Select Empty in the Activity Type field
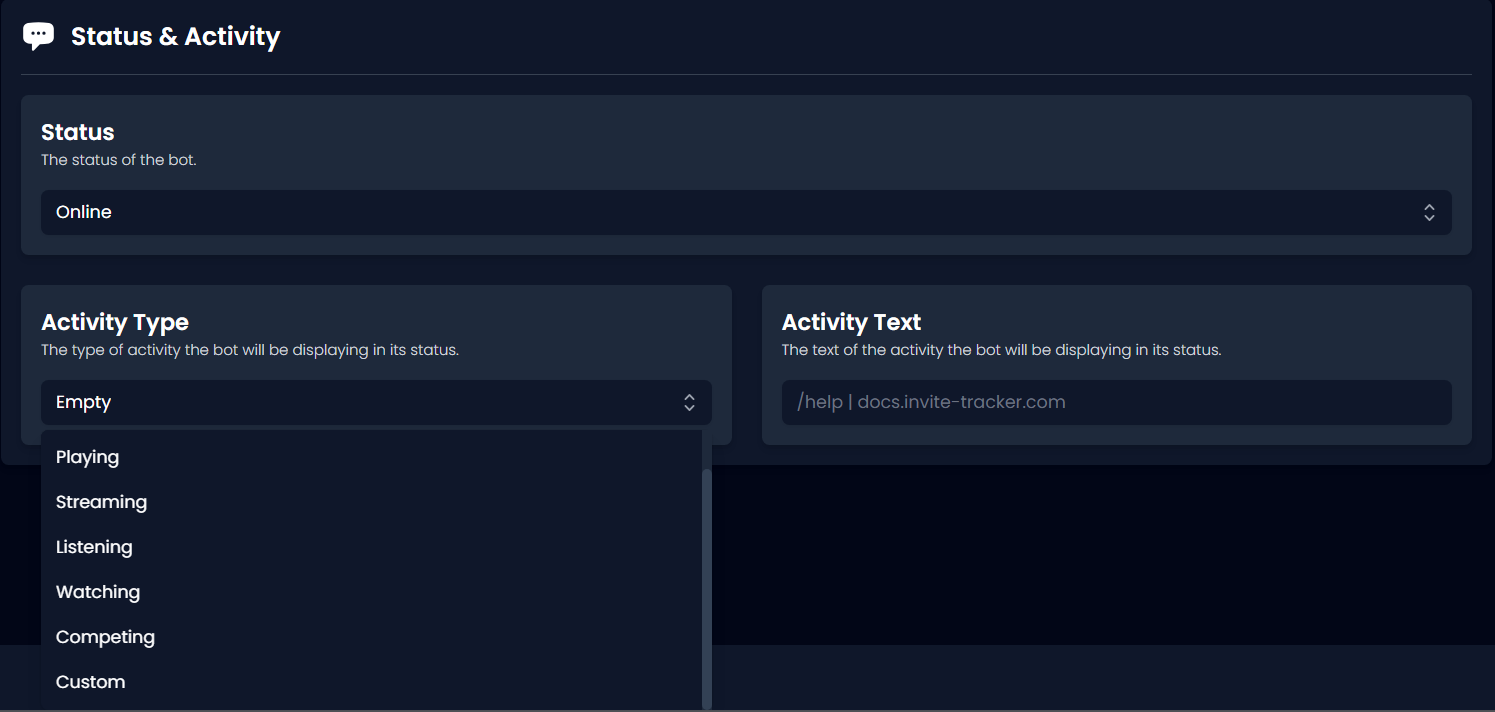1495x712 pixels. [x=83, y=402]
